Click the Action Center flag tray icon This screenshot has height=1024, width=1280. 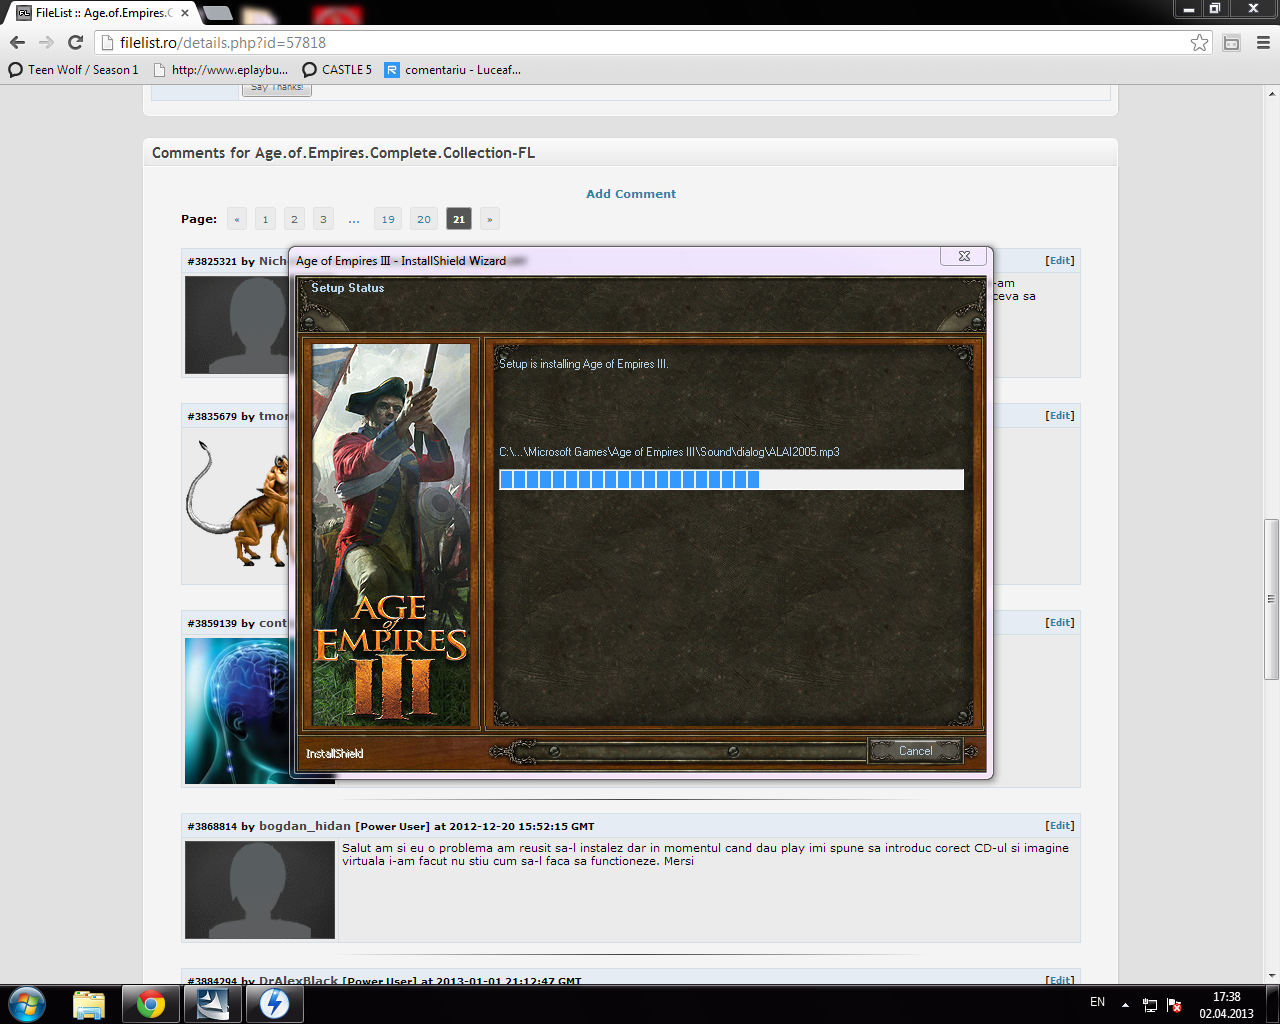click(x=1175, y=1005)
